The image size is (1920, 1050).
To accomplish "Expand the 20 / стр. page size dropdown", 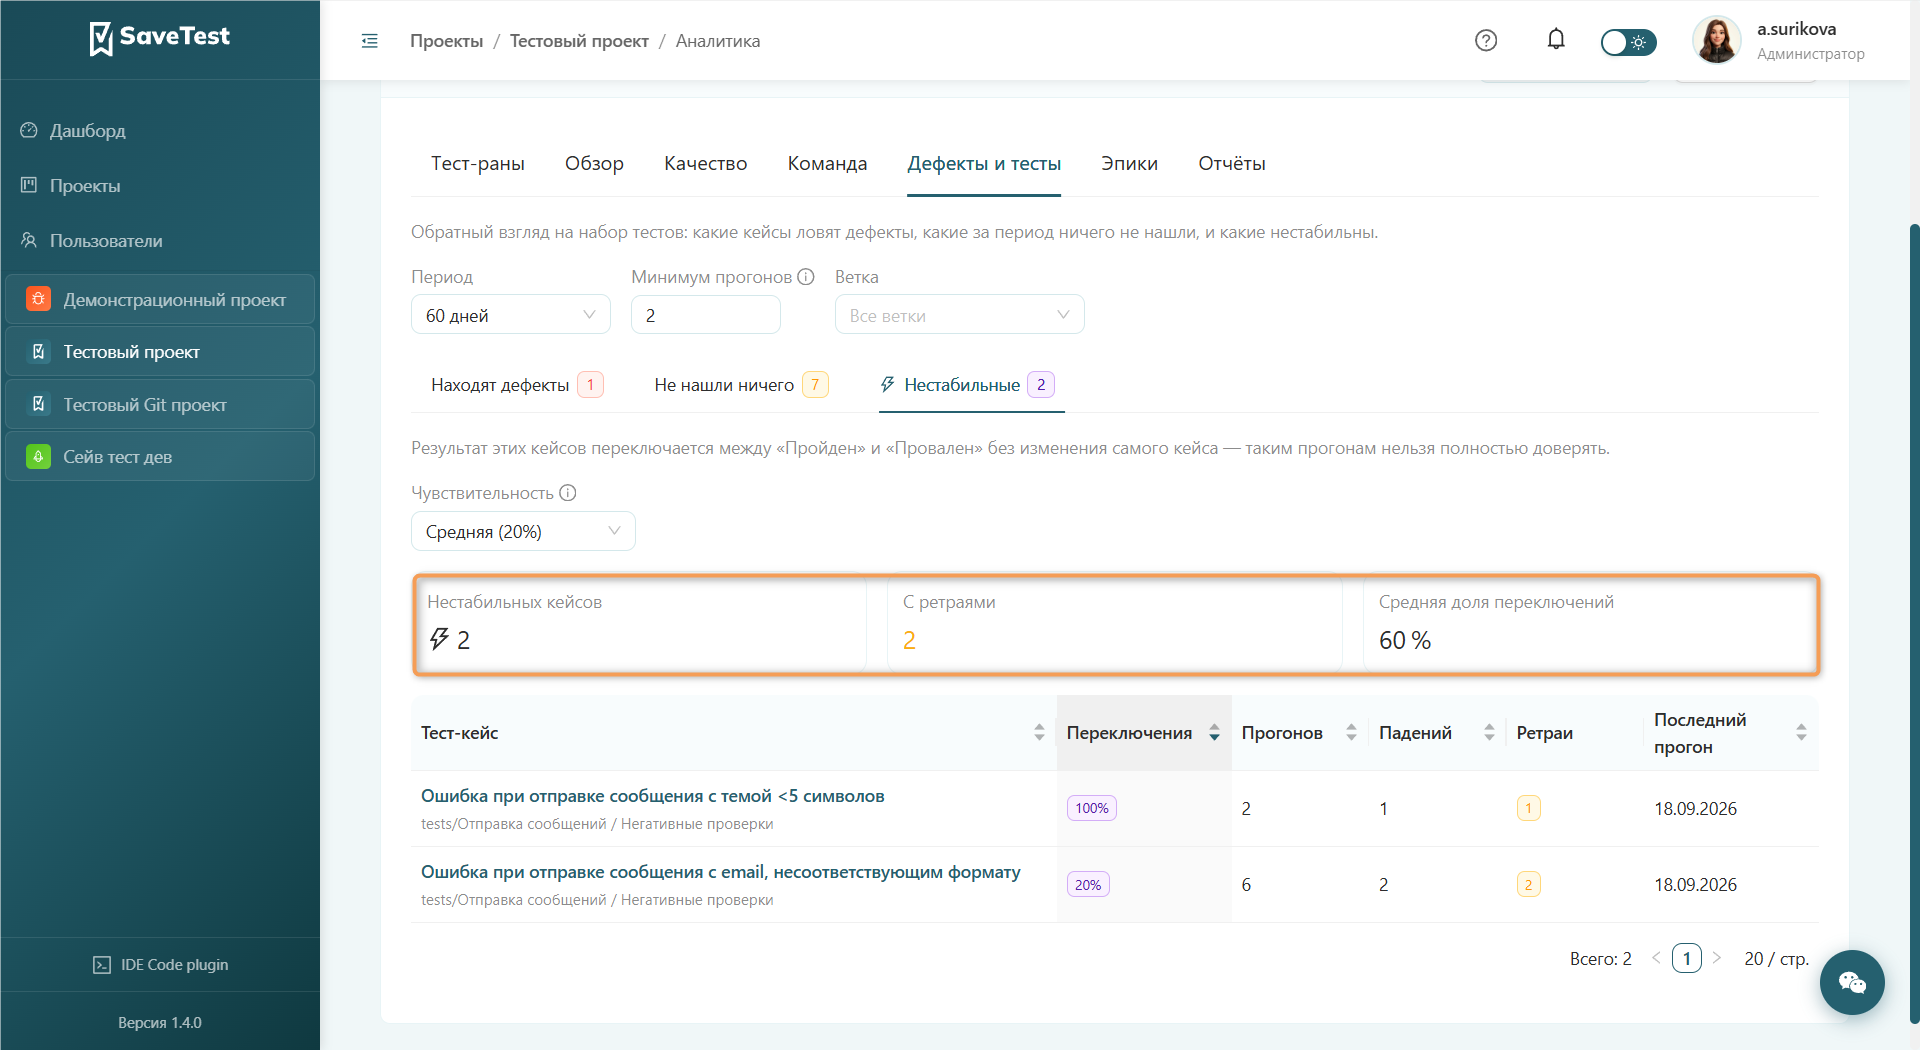I will tap(1776, 959).
